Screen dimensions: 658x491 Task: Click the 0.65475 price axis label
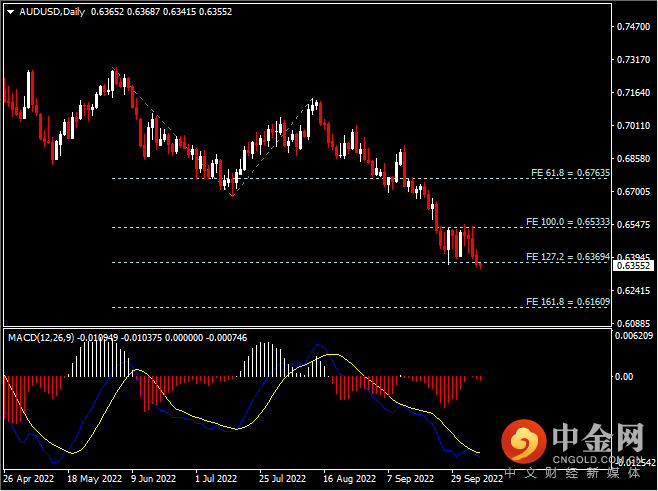click(633, 225)
